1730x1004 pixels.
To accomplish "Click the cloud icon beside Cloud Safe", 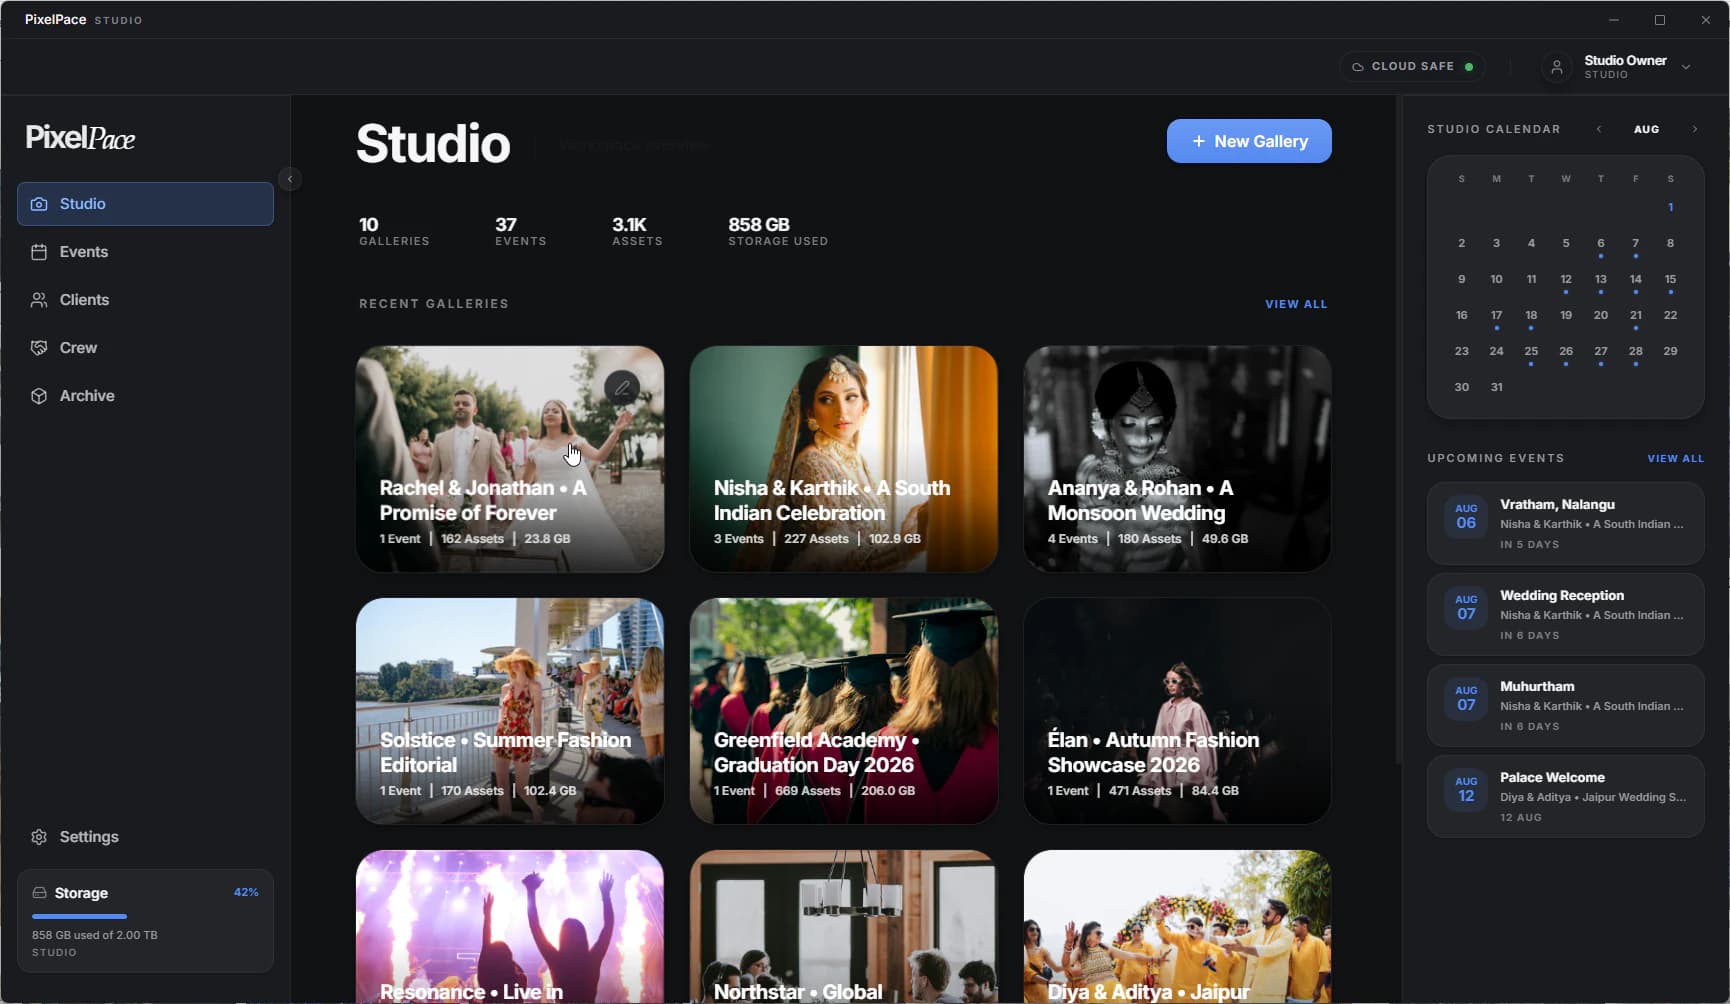I will coord(1357,67).
